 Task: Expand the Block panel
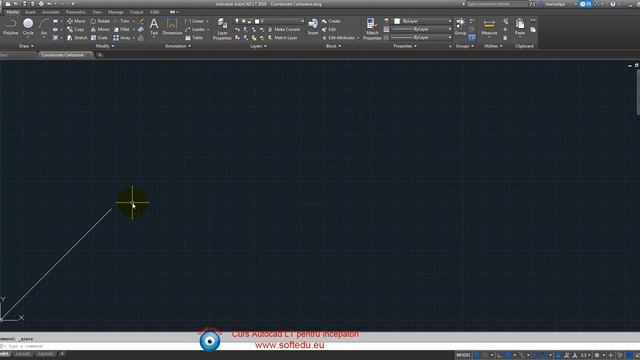(x=333, y=46)
